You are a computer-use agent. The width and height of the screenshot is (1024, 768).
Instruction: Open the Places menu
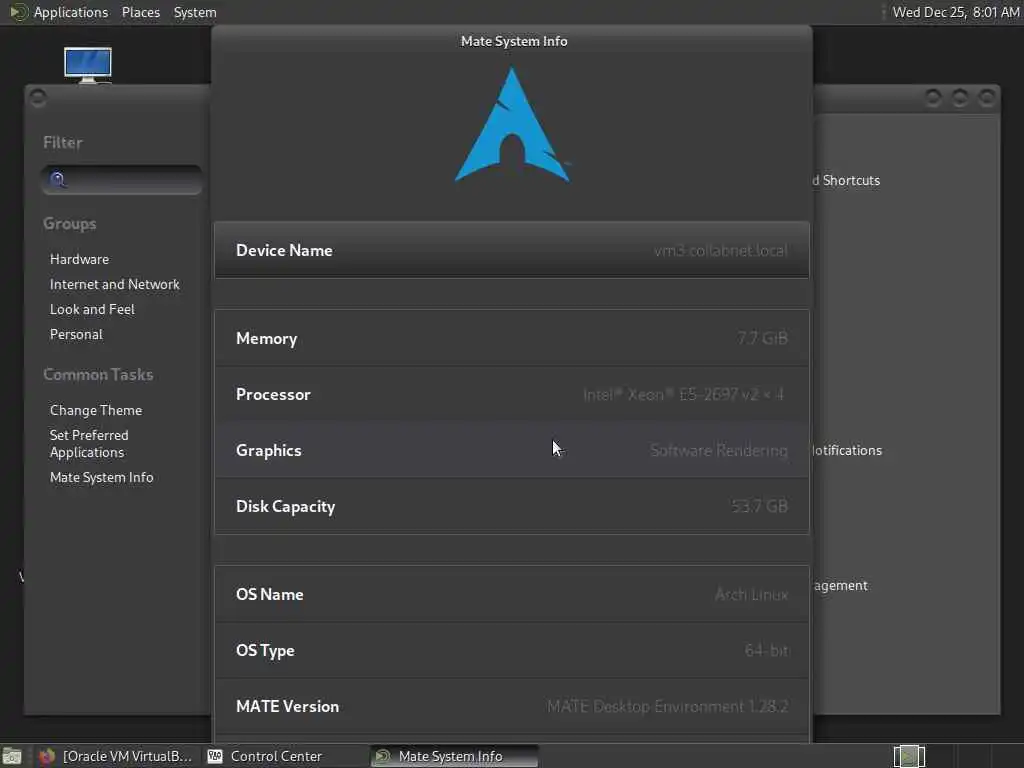[140, 12]
